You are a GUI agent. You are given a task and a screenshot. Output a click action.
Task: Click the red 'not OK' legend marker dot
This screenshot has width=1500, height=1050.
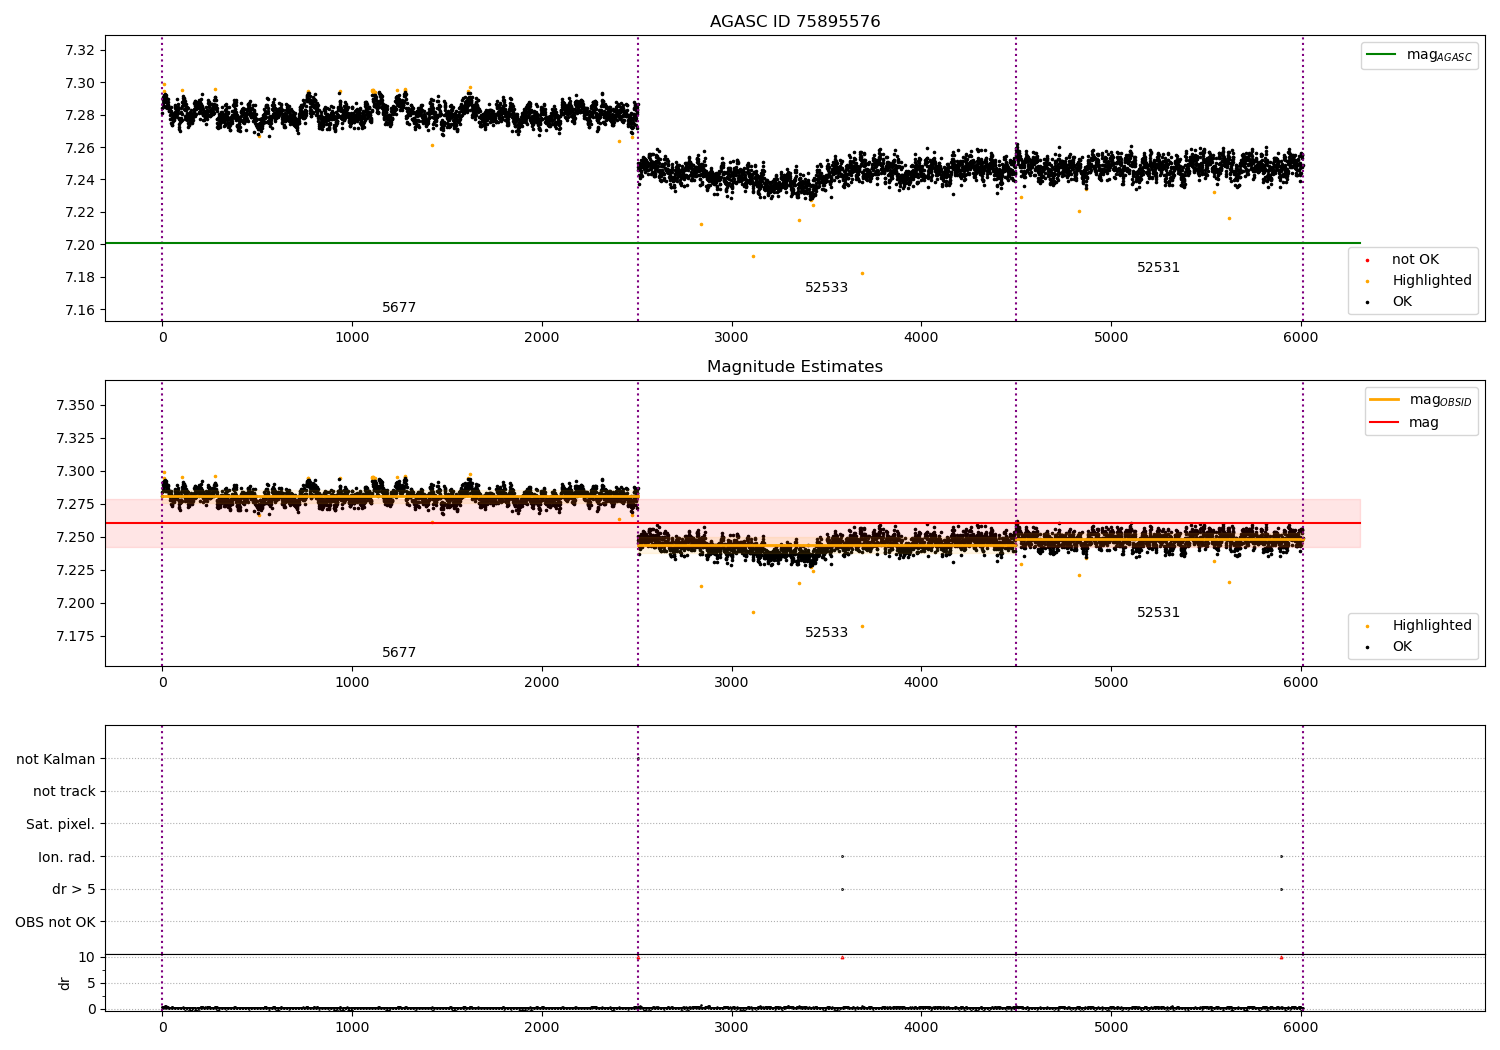(x=1367, y=260)
